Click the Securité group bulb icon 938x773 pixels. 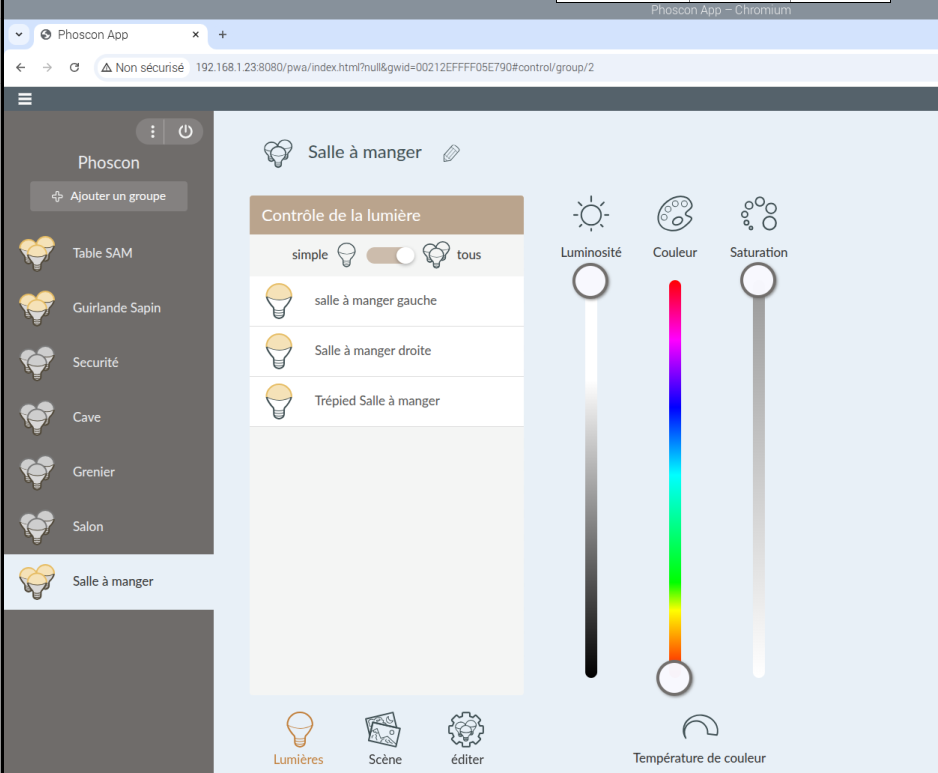click(37, 363)
